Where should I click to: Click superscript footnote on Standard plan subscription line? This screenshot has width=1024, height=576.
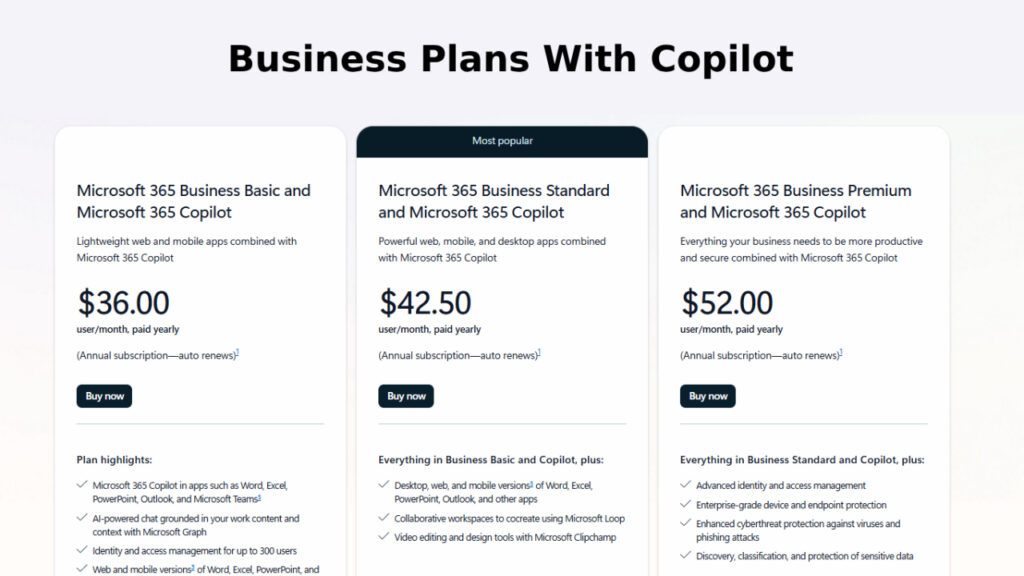(x=540, y=351)
